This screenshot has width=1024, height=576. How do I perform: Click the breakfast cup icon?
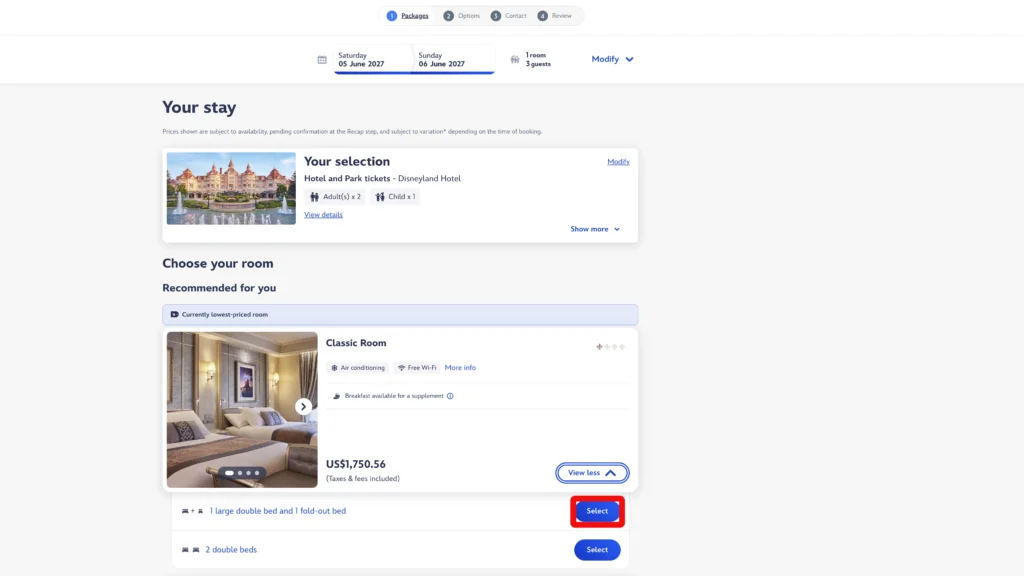[336, 396]
